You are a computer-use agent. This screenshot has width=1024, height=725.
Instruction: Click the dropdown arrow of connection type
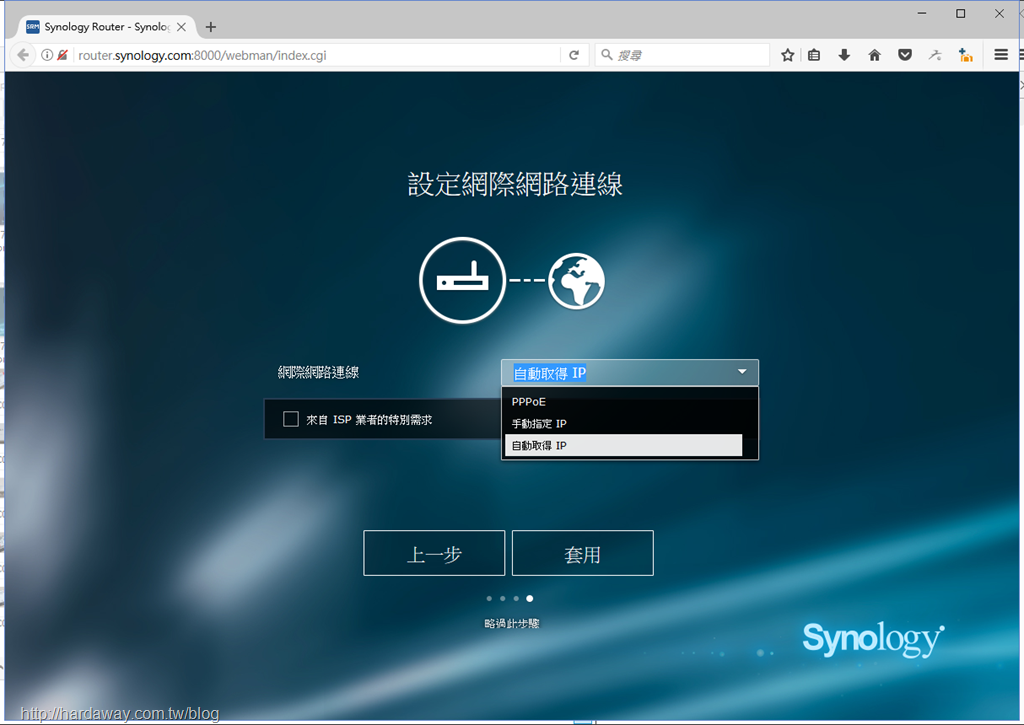[742, 372]
